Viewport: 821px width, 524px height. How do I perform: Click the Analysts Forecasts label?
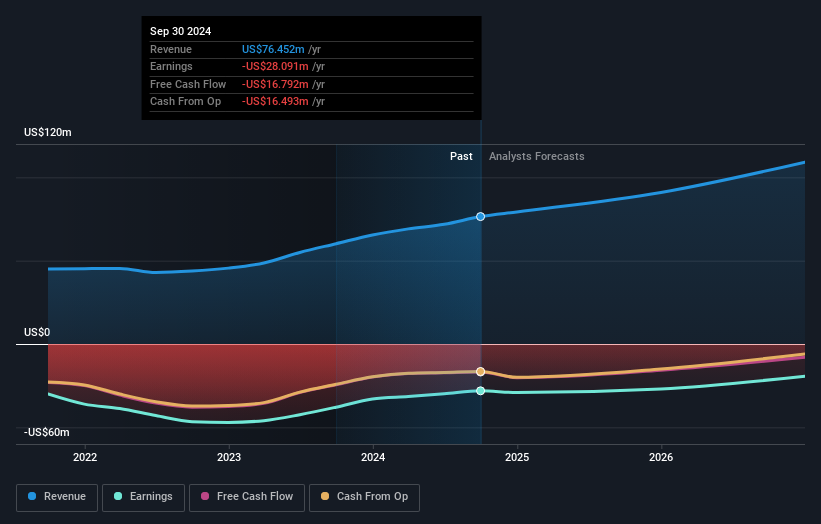point(537,157)
